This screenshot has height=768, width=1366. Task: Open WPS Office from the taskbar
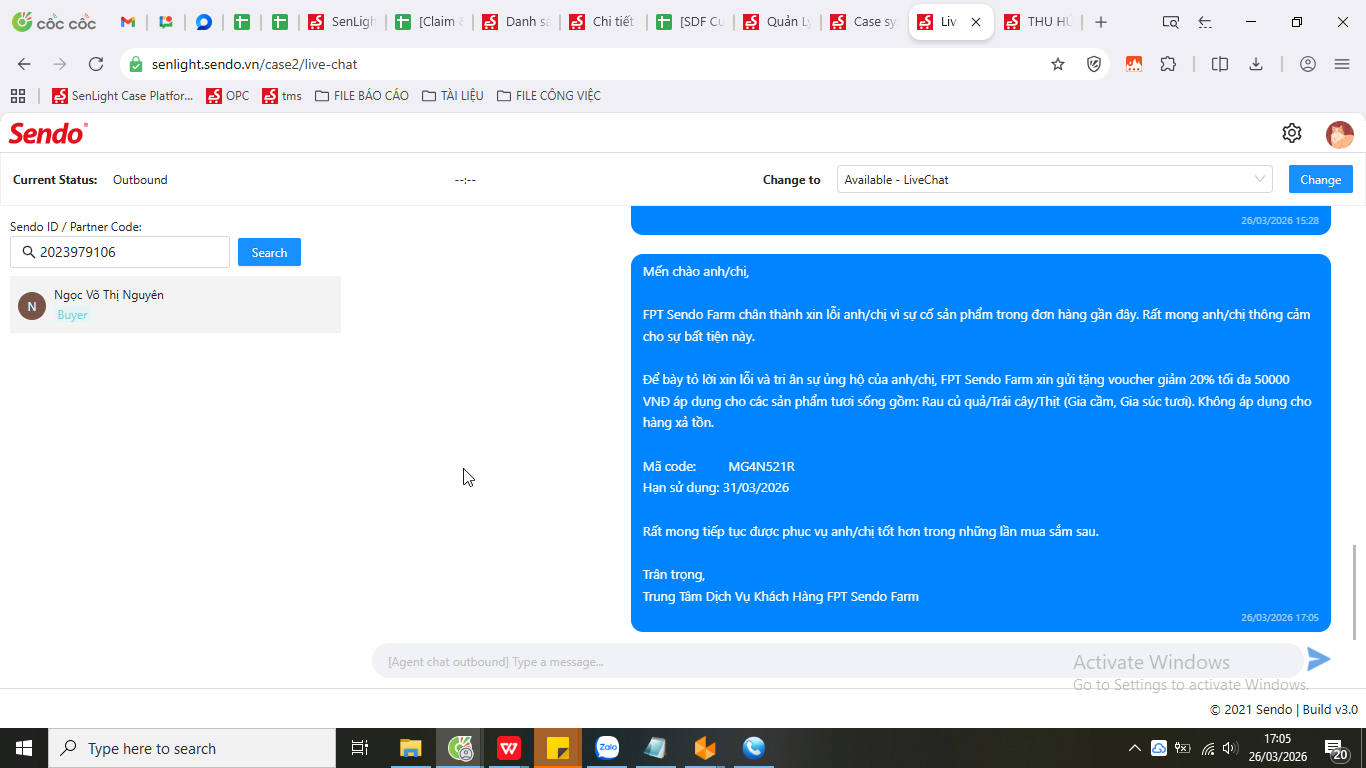pos(509,748)
